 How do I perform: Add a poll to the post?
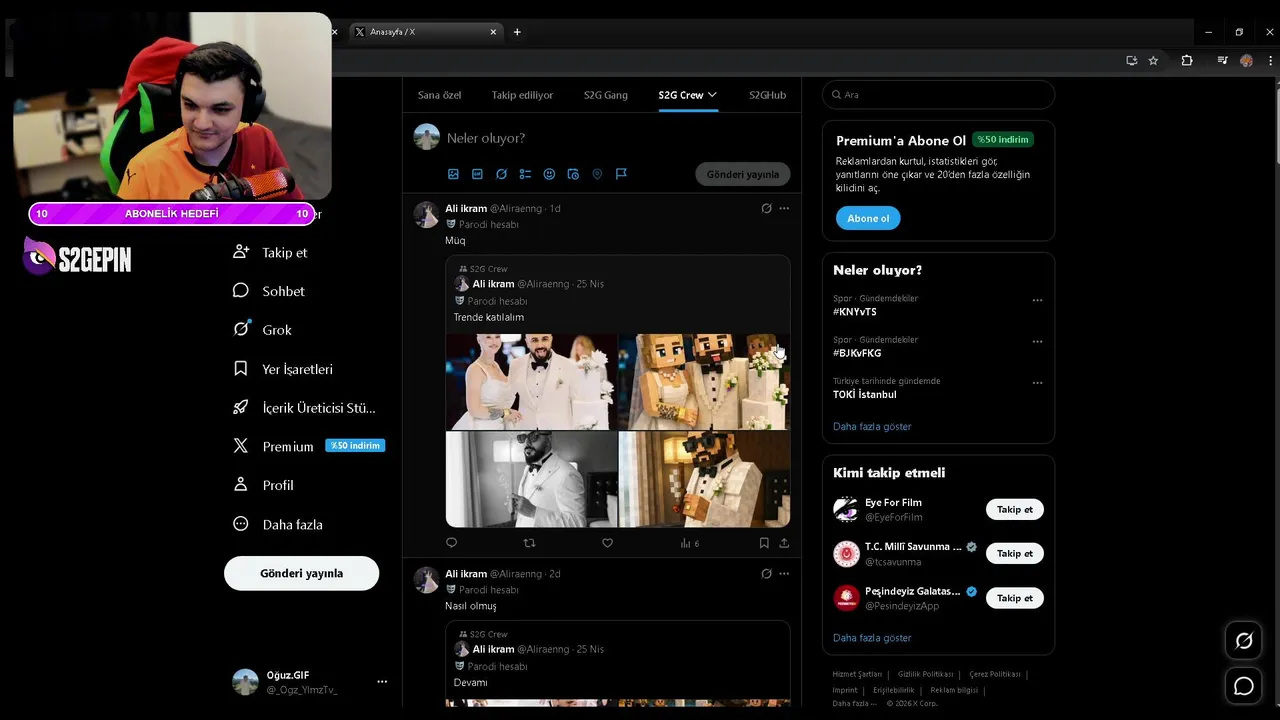point(525,174)
